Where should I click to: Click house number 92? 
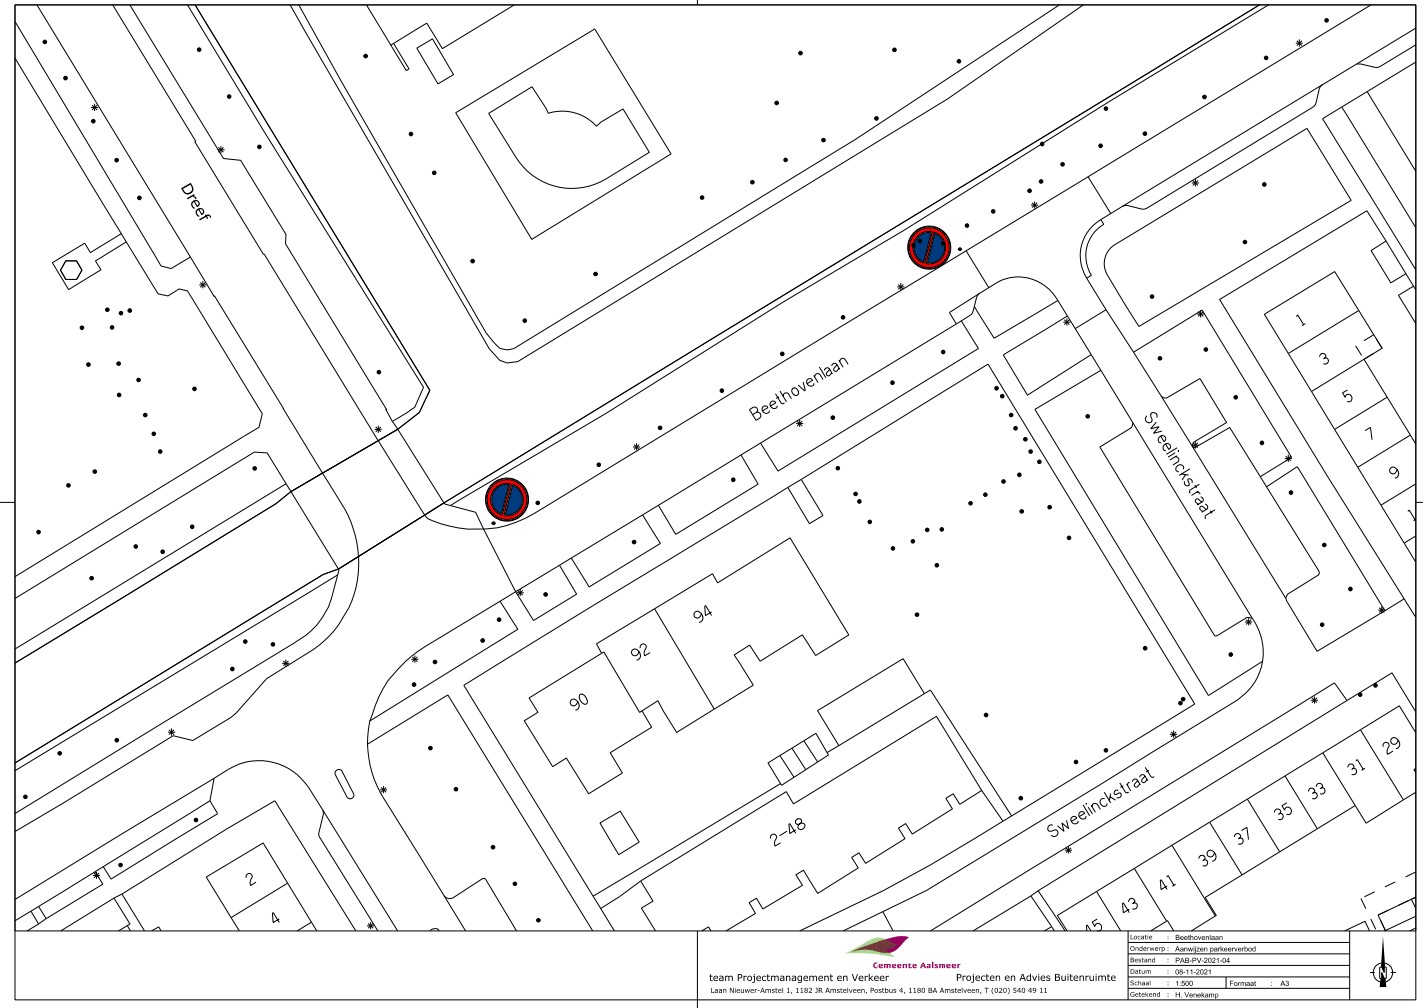pos(641,651)
